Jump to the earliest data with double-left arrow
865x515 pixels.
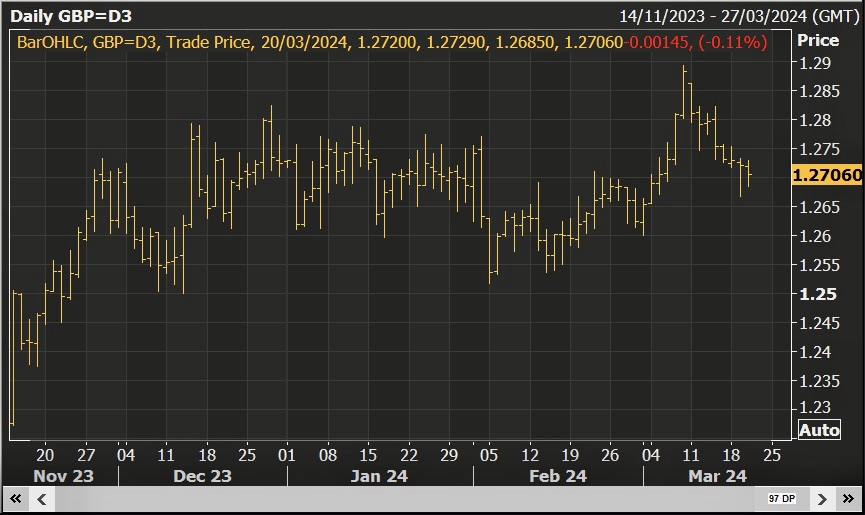pos(17,498)
